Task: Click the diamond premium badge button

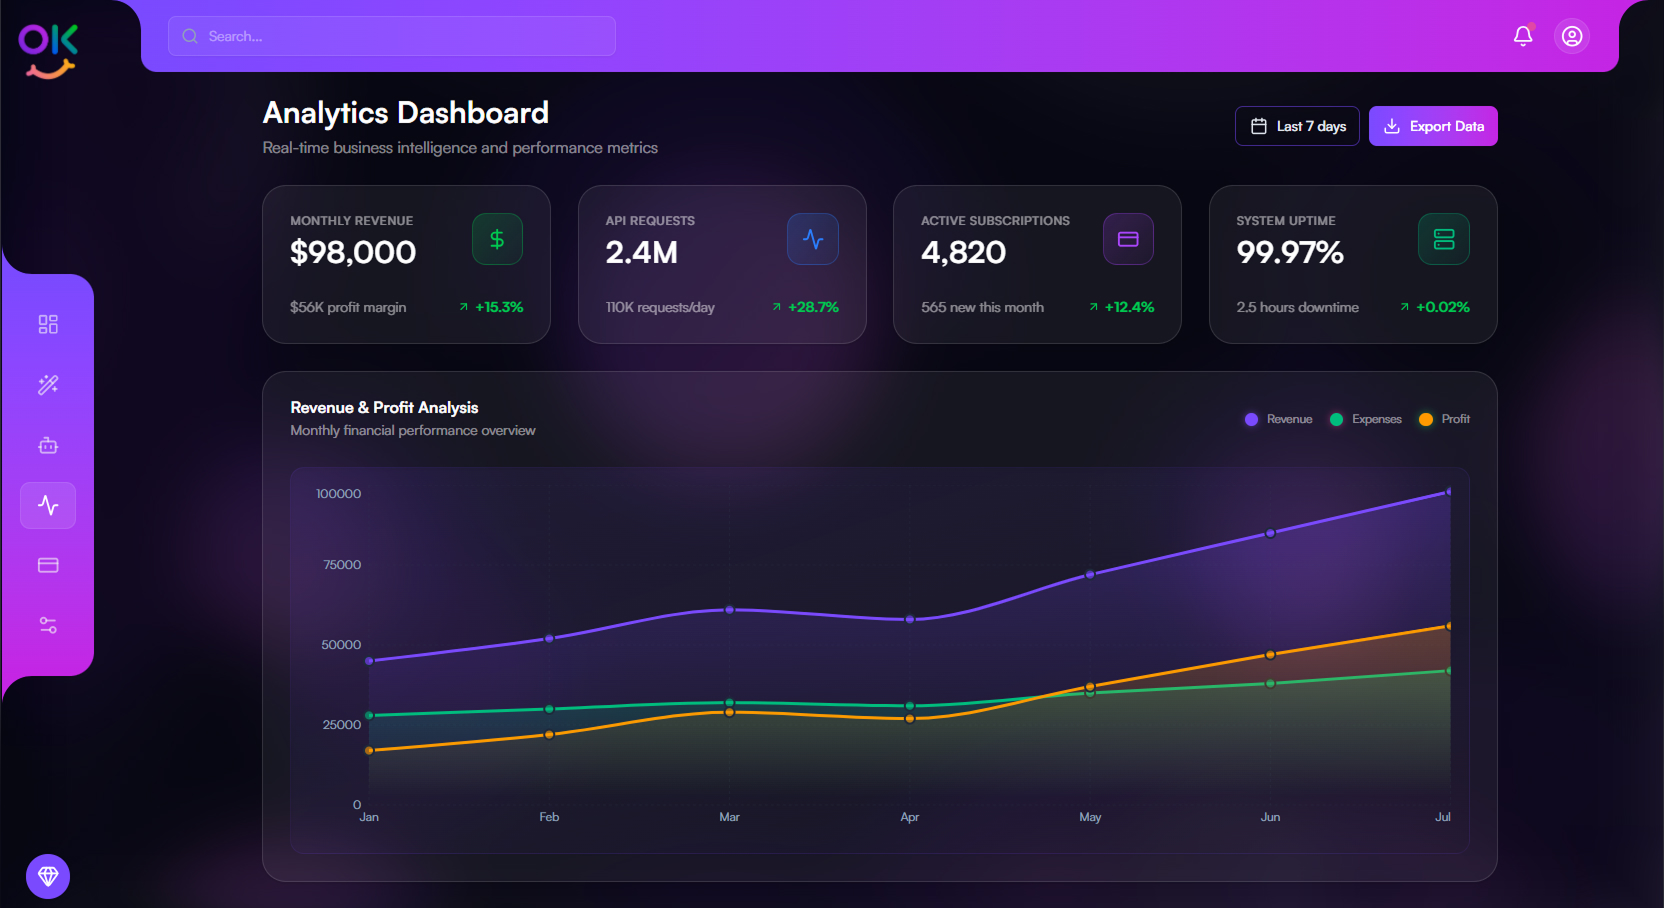Action: [x=48, y=876]
